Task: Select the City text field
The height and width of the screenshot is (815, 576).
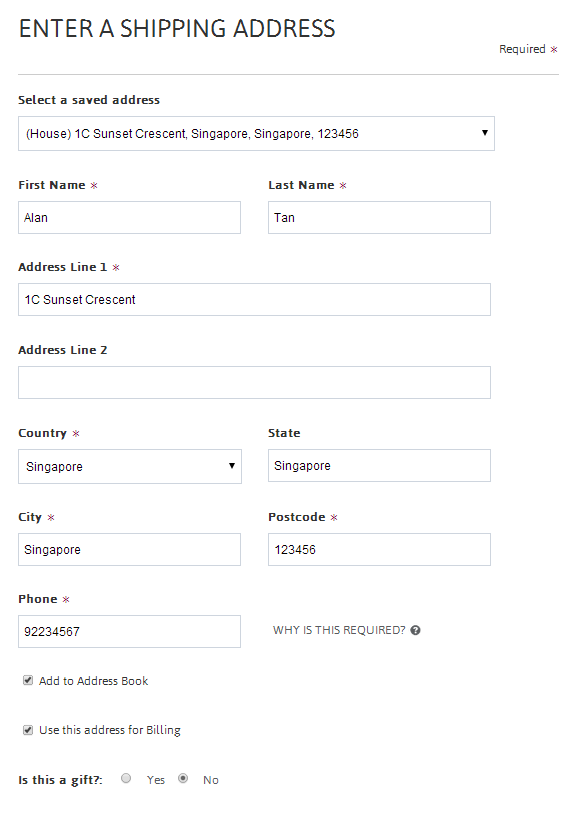Action: click(x=129, y=549)
